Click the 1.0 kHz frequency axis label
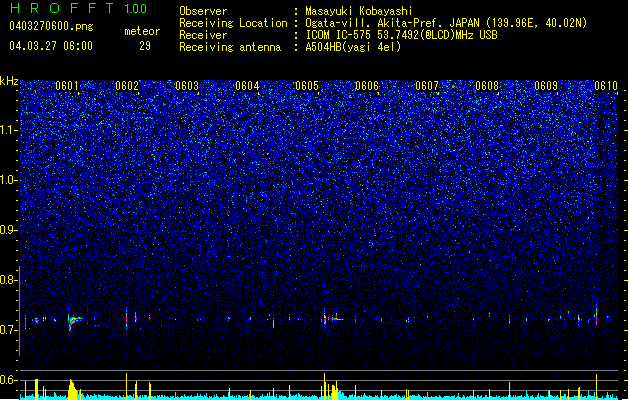Viewport: 629px width, 400px height. [x=9, y=180]
